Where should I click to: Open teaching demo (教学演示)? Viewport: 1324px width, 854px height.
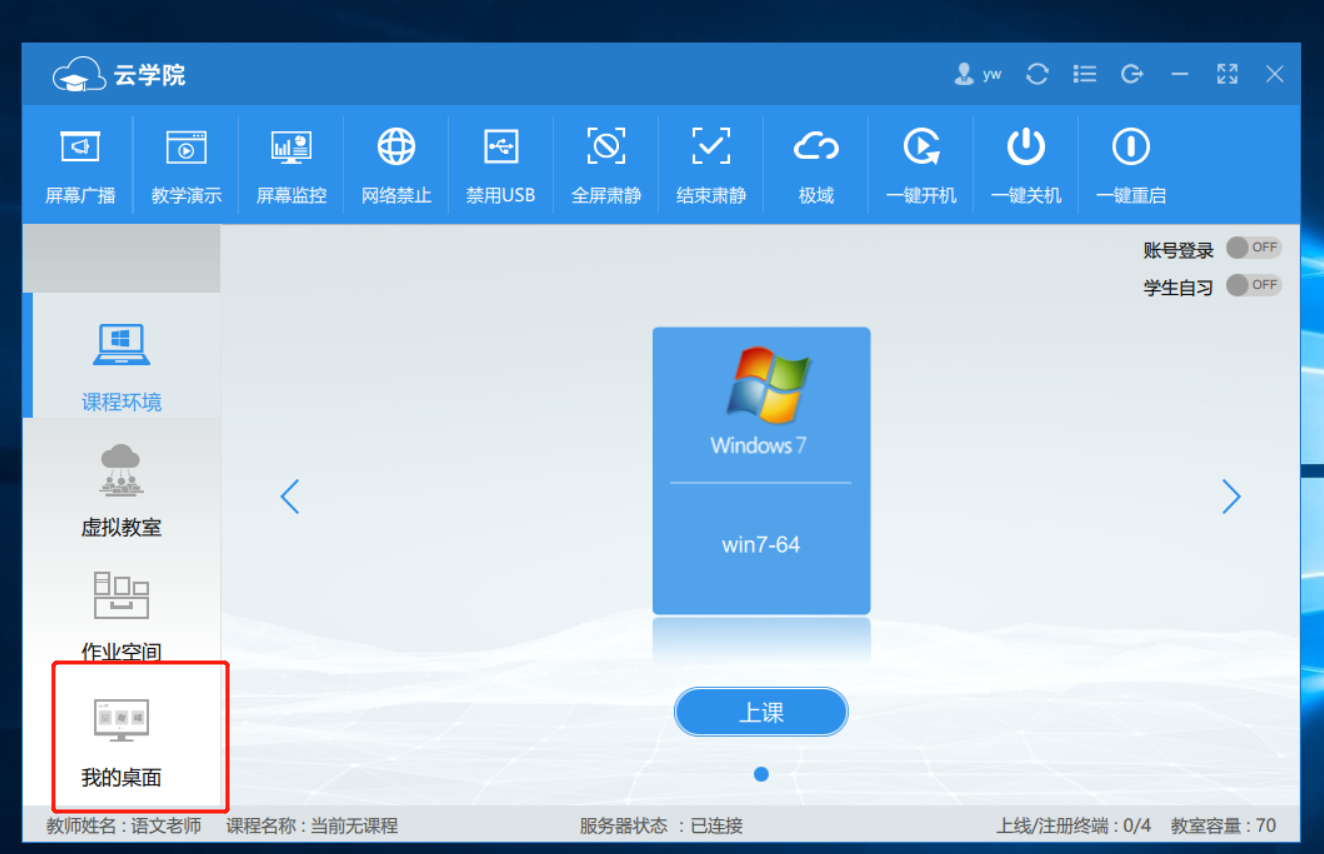pyautogui.click(x=186, y=165)
